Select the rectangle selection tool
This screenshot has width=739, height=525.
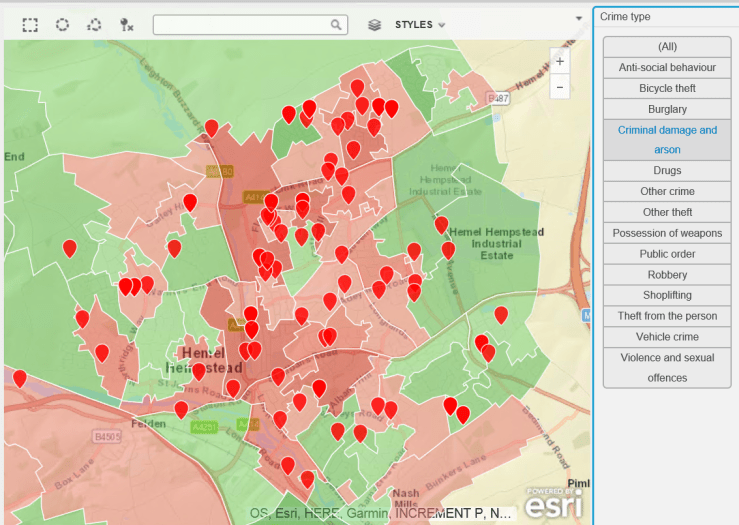30,25
